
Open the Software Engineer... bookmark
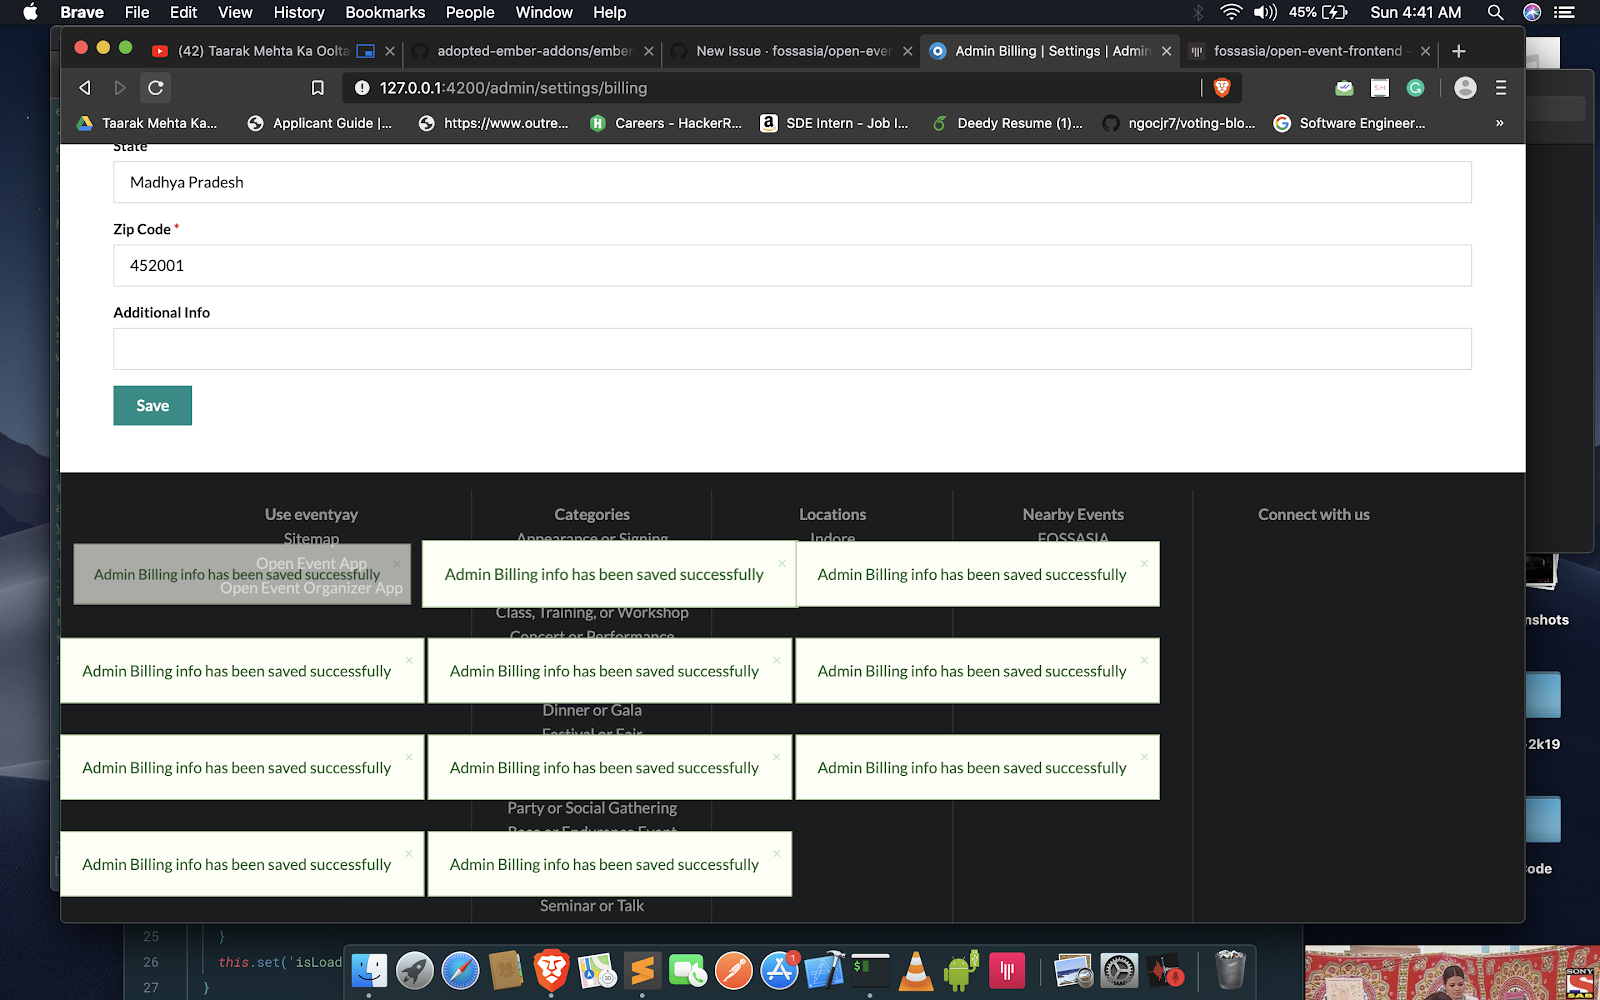click(1350, 123)
